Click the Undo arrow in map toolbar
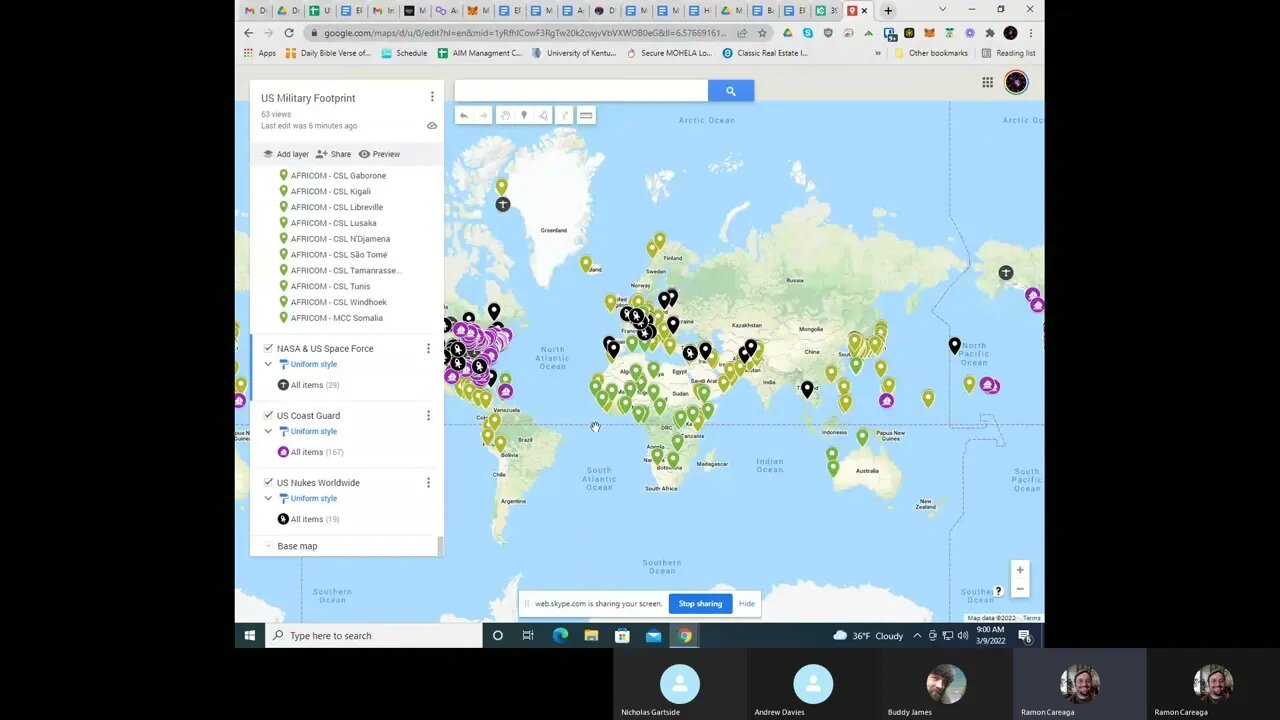Screen dimensions: 1280x720 (x=464, y=115)
